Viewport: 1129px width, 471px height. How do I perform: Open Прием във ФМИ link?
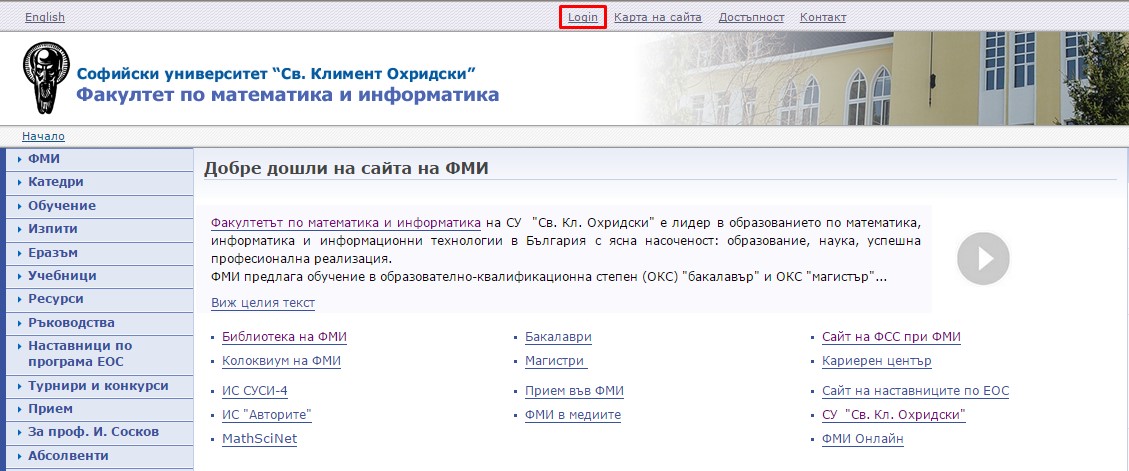575,391
